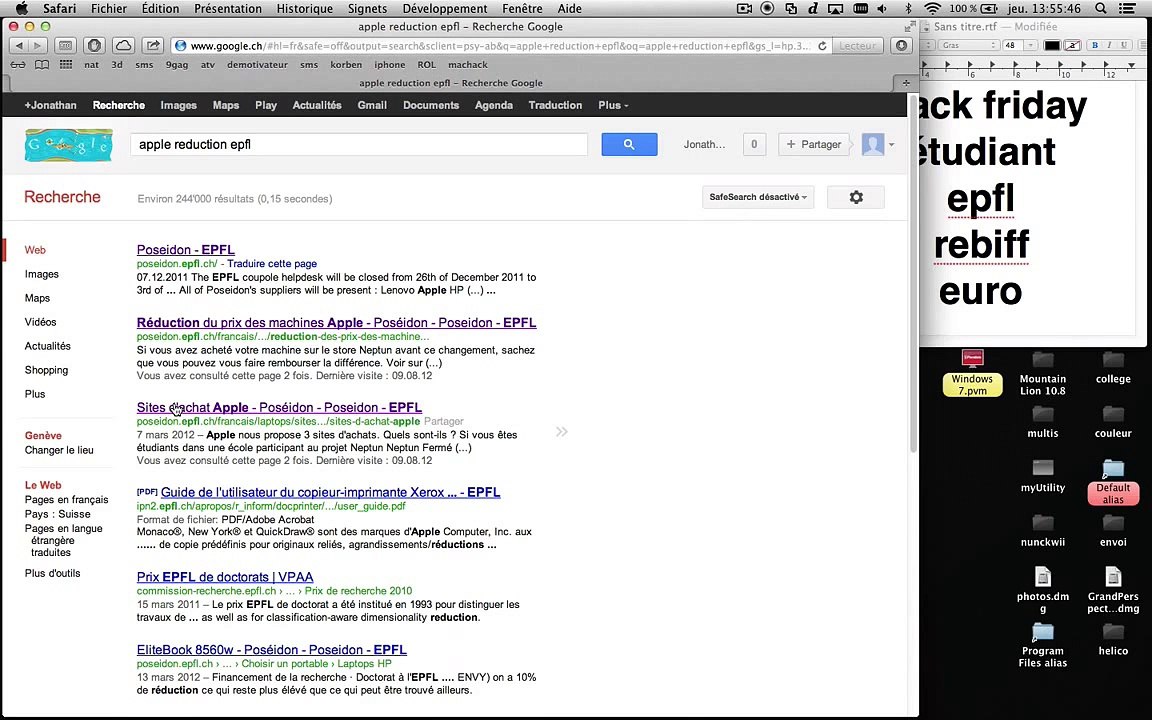Open Gmail from the Google bar
Viewport: 1152px width, 720px height.
pos(372,105)
